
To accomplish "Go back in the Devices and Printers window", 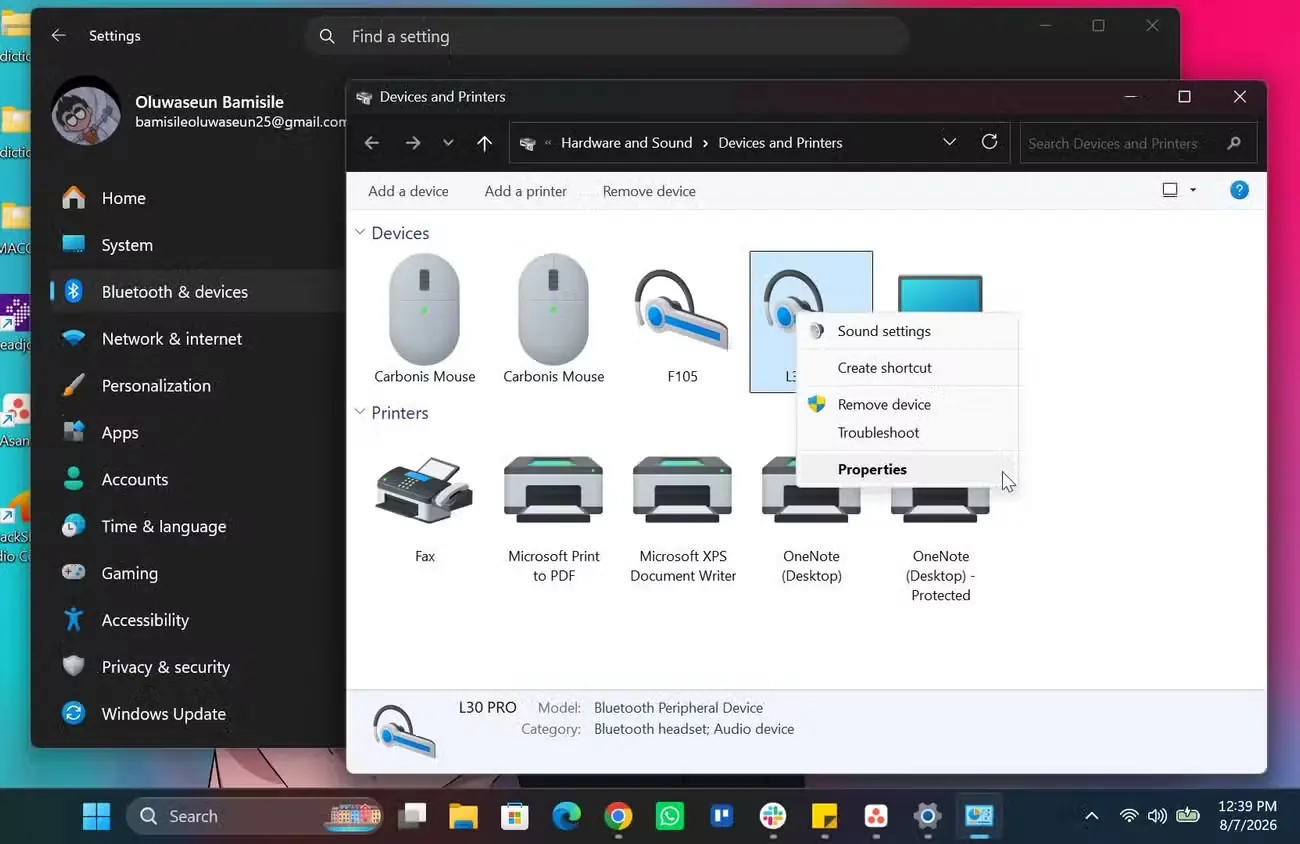I will coord(372,143).
